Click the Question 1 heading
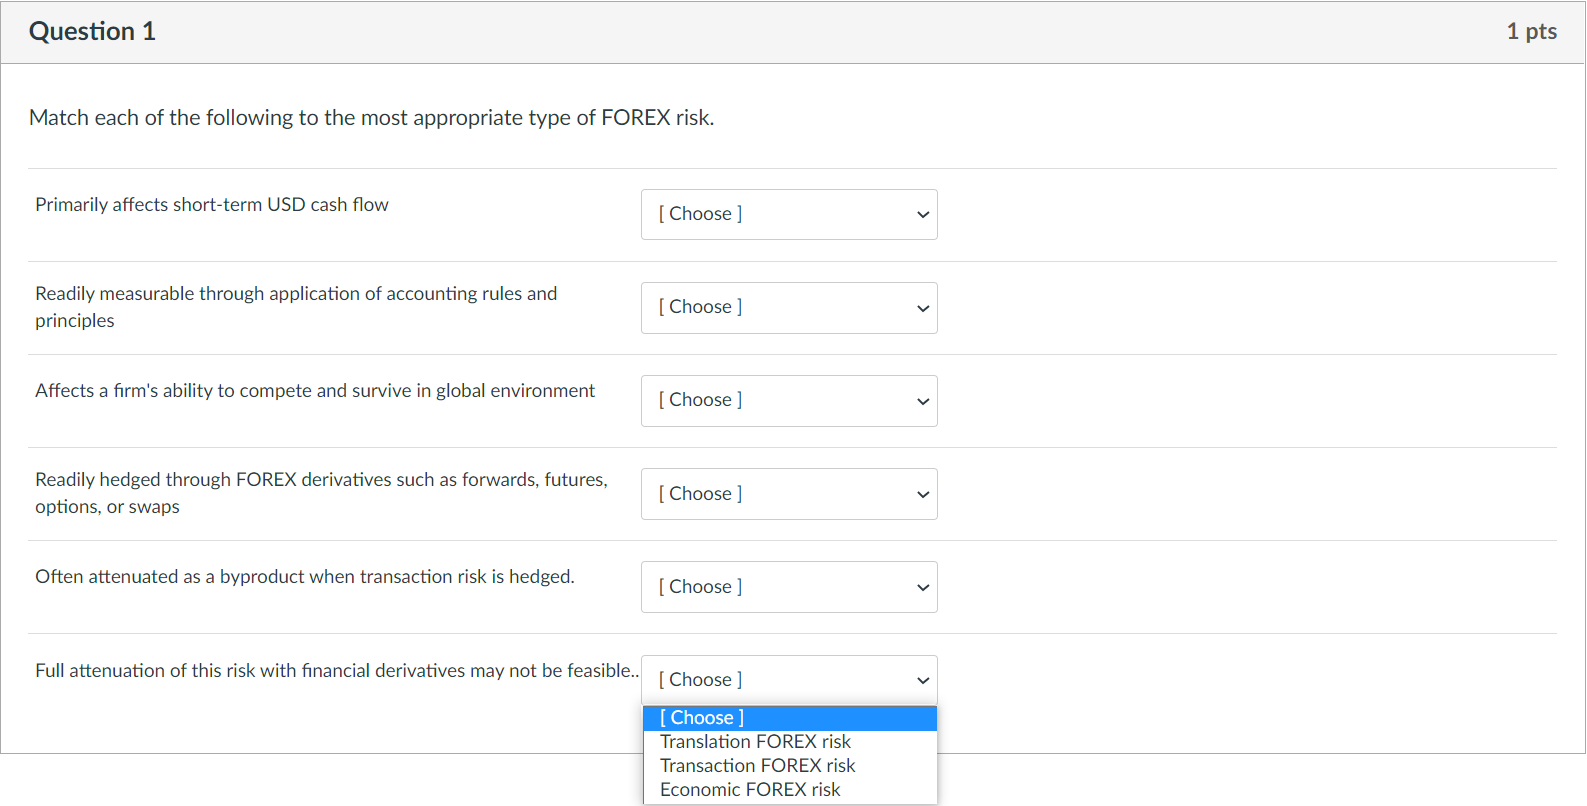The width and height of the screenshot is (1587, 806). tap(92, 32)
